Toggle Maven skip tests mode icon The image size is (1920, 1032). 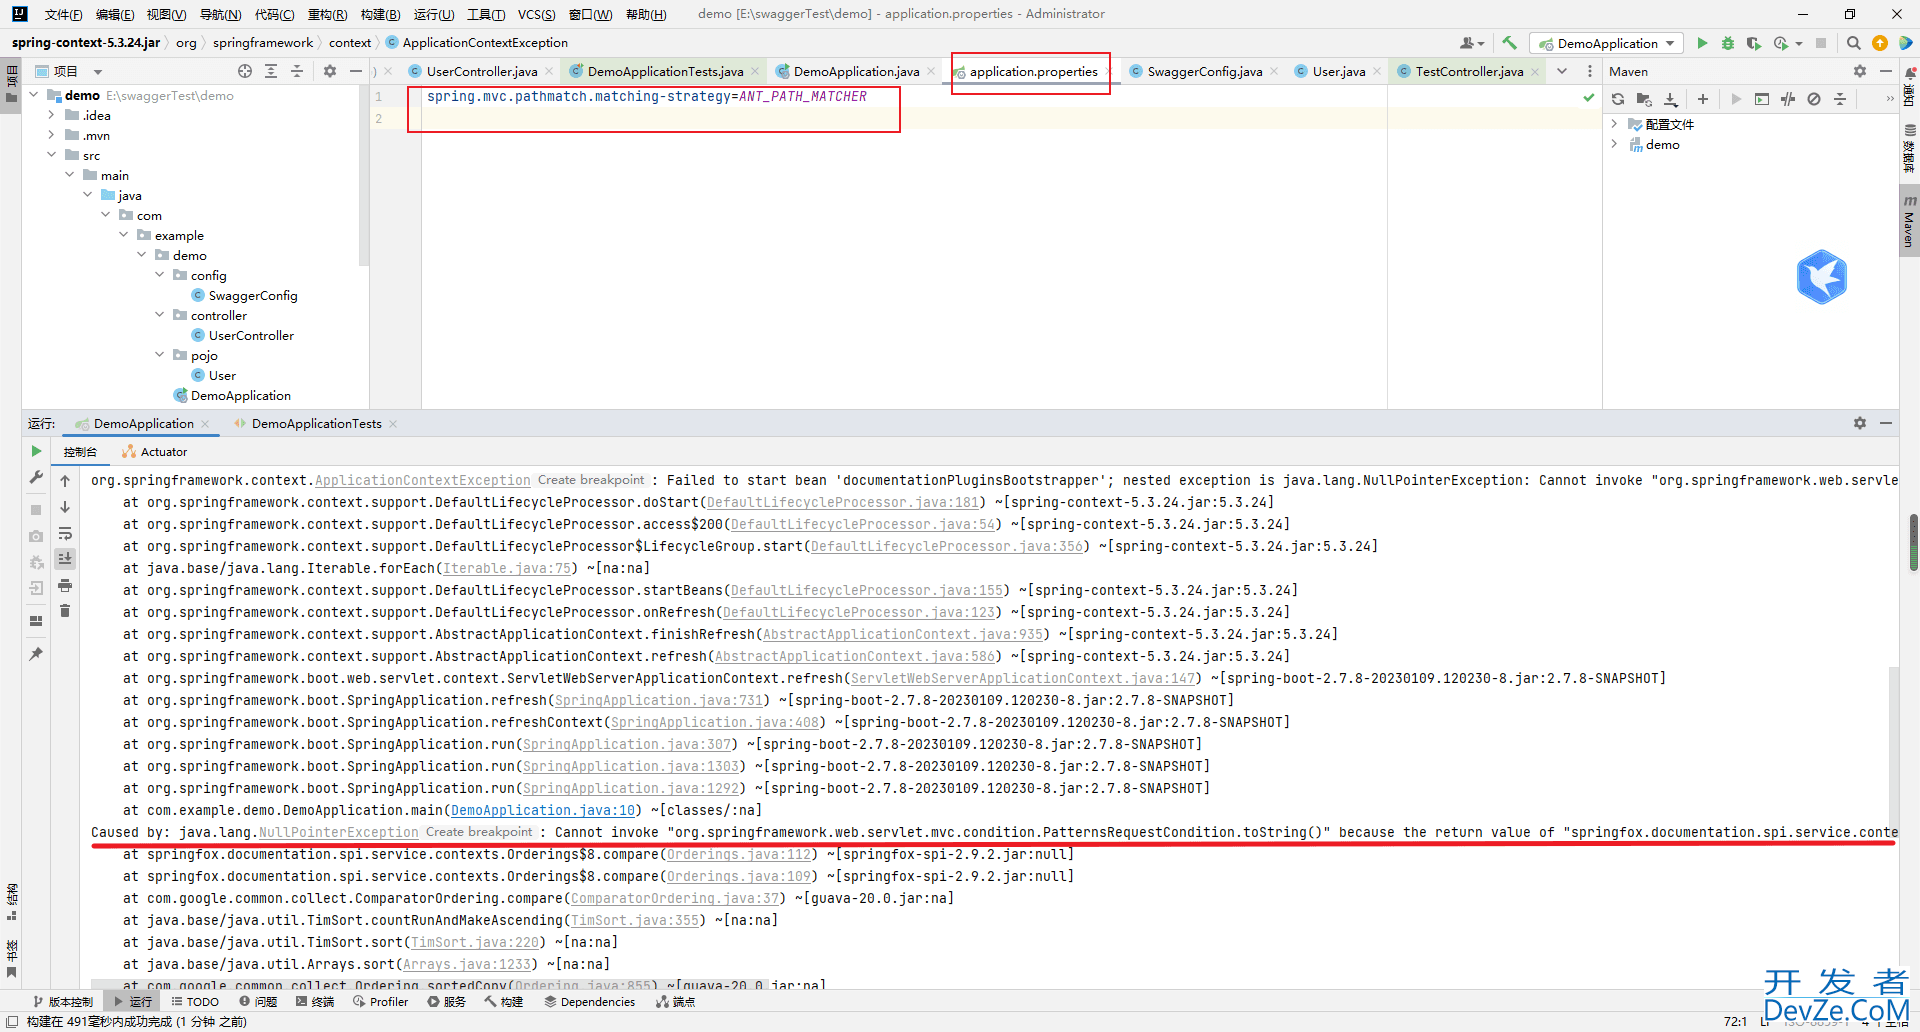(x=1814, y=99)
